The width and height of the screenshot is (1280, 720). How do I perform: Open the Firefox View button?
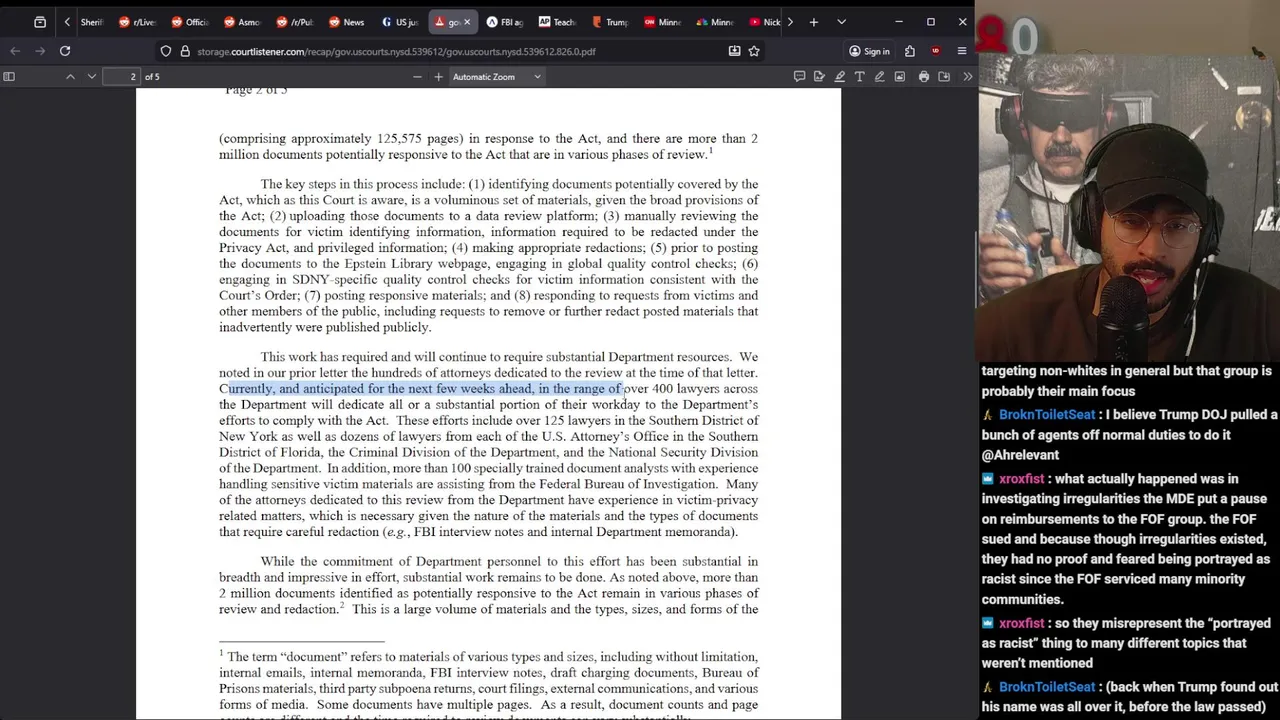coord(39,22)
